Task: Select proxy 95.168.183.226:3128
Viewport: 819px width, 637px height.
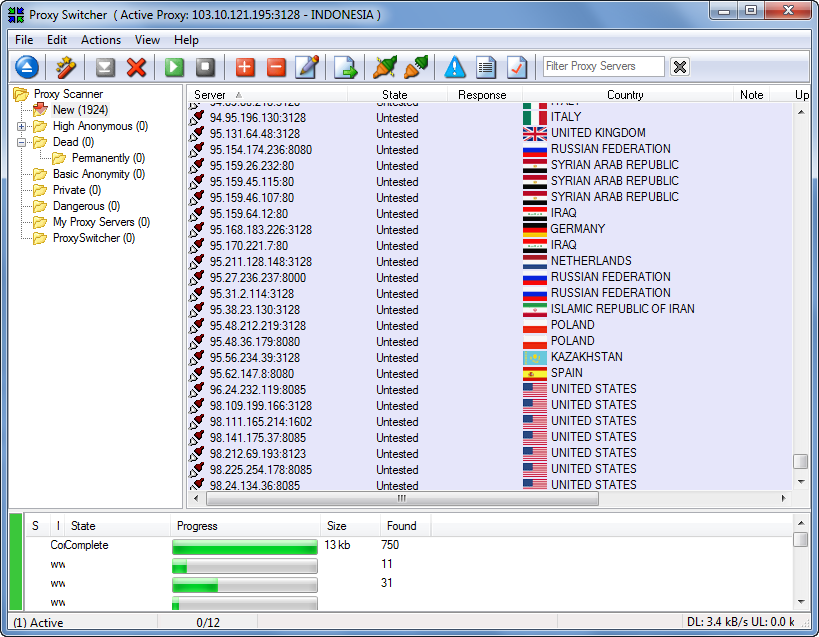Action: [261, 230]
